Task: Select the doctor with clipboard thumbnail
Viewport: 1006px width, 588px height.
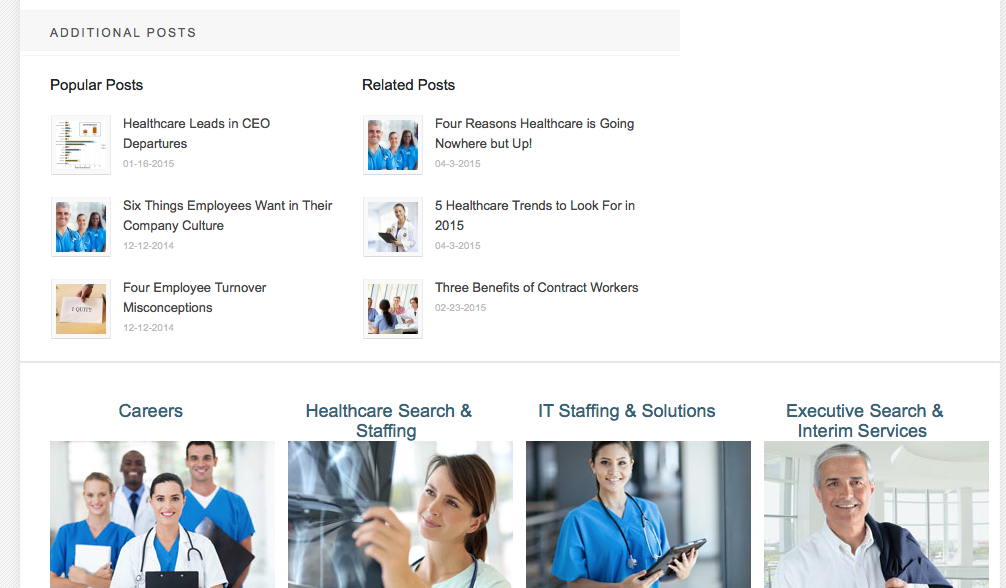Action: [x=393, y=227]
